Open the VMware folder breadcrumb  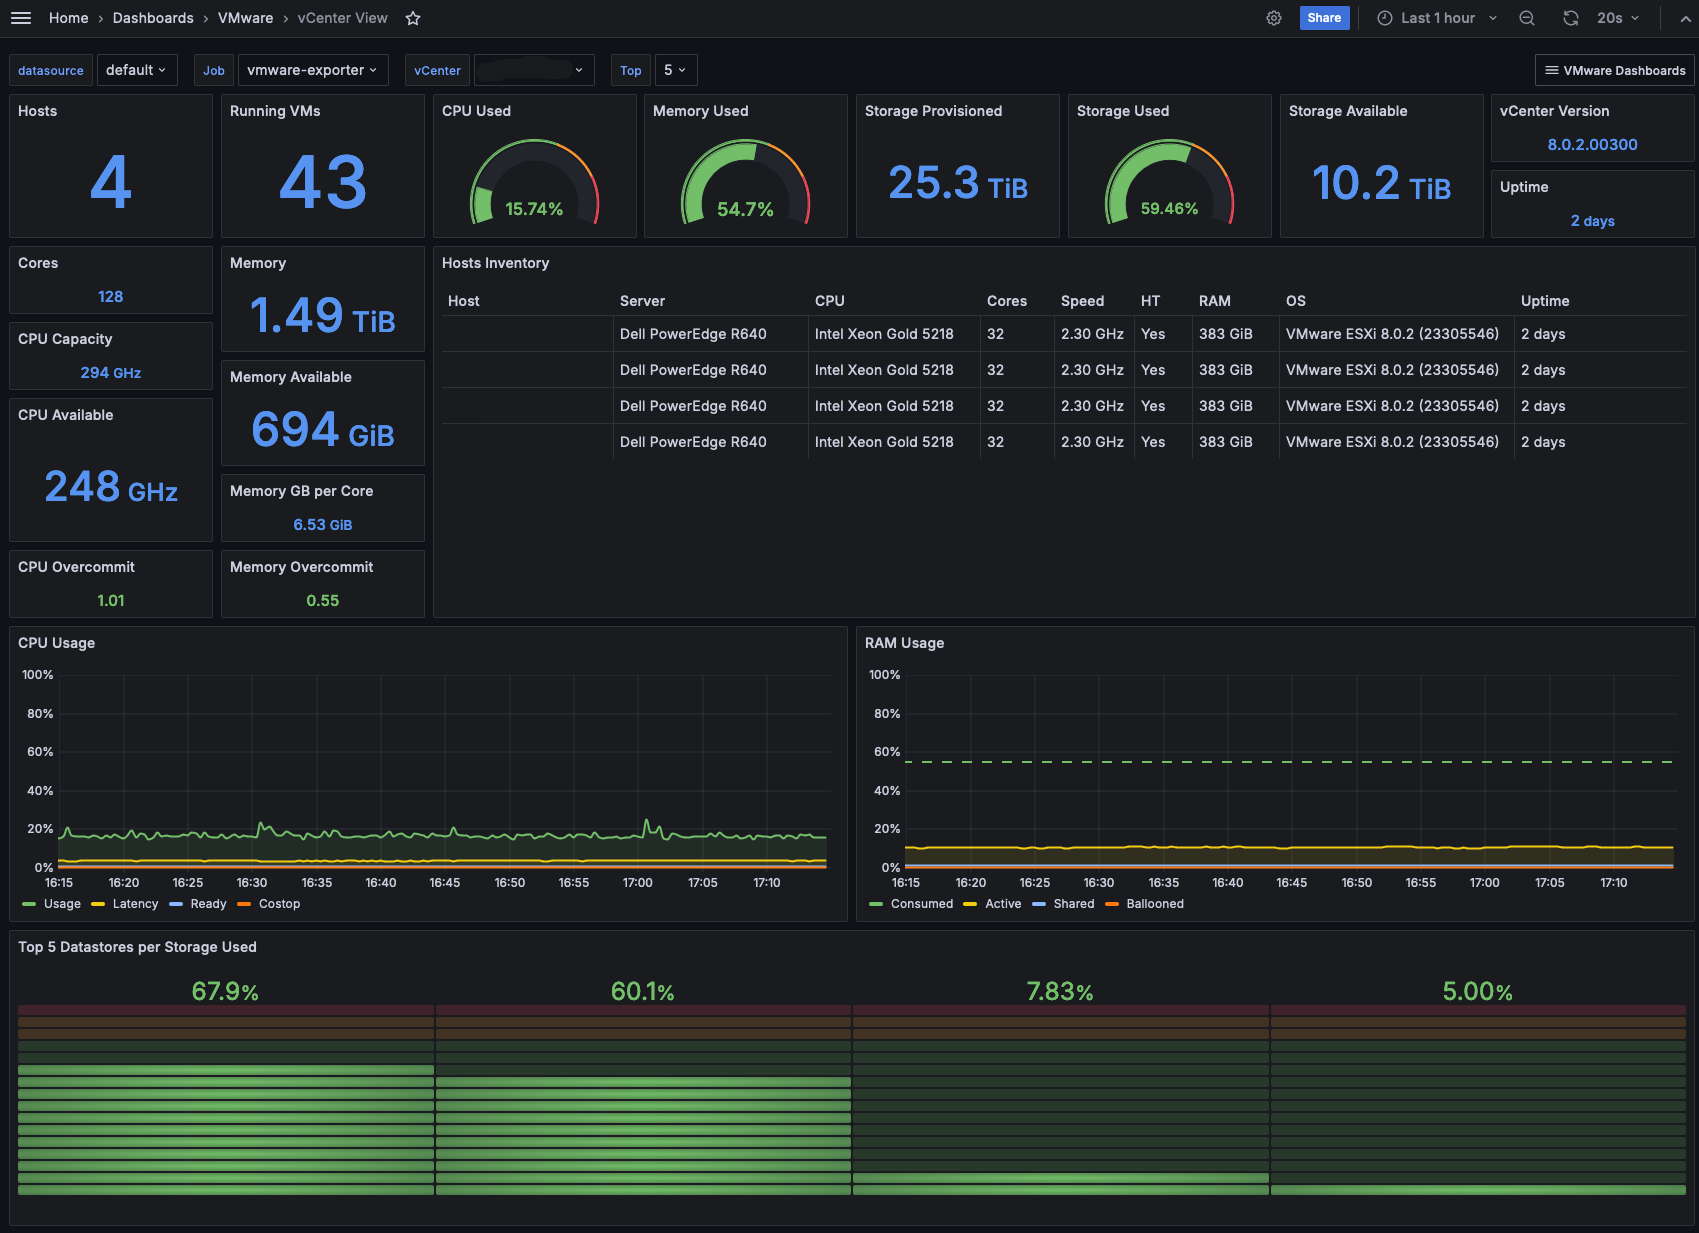[x=245, y=18]
